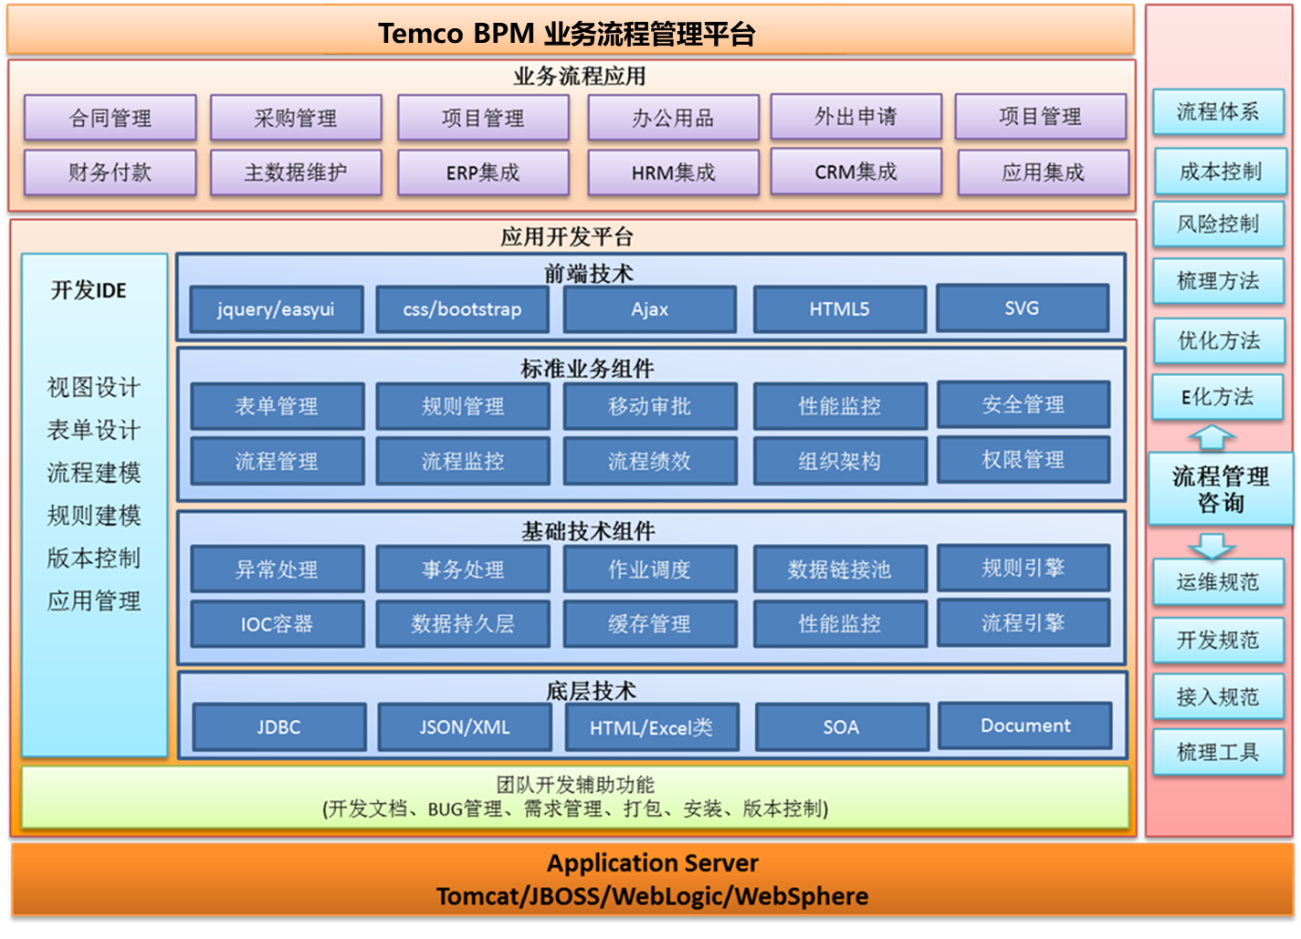The width and height of the screenshot is (1301, 939).
Task: Choose the 接入规范 box
Action: 1218,697
